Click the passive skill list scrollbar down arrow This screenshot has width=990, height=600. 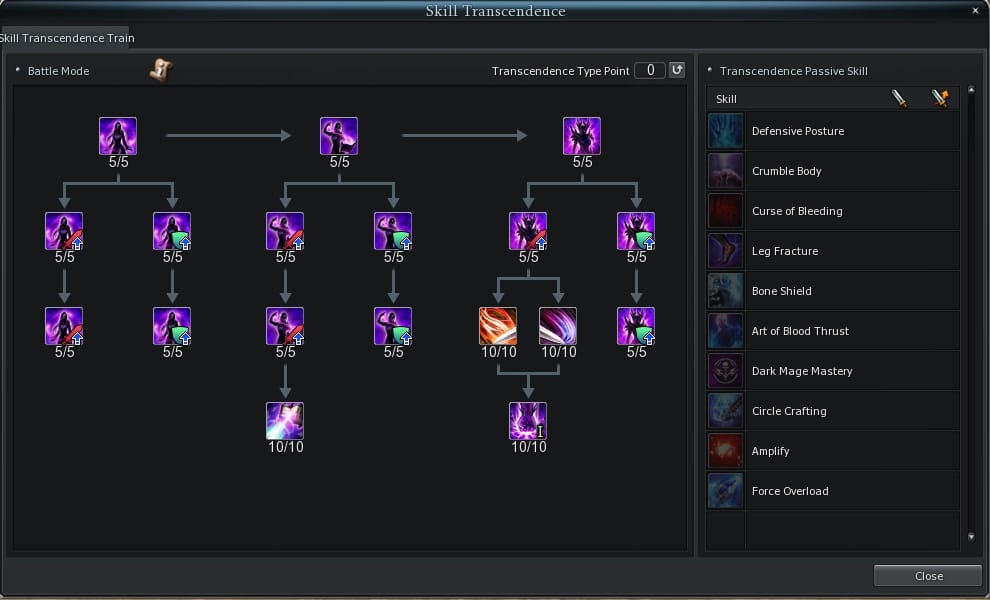click(x=968, y=538)
